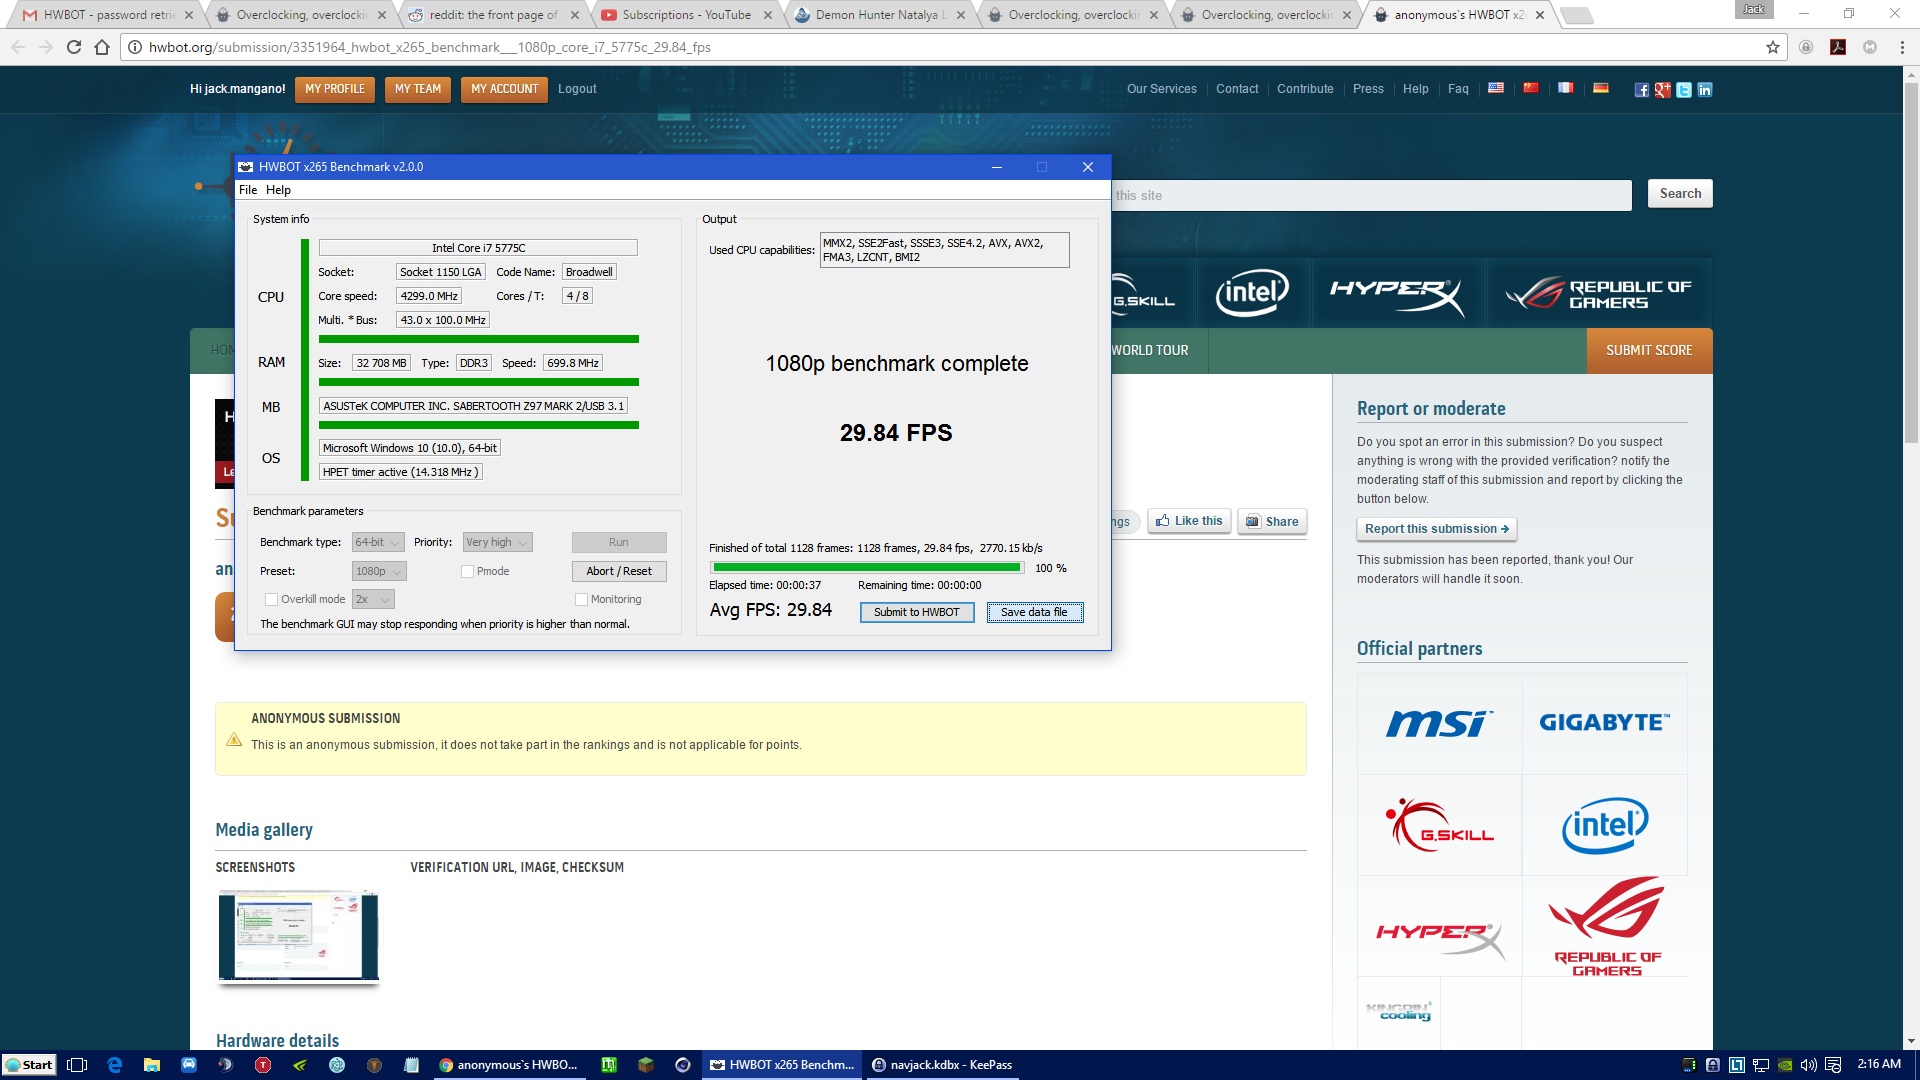The width and height of the screenshot is (1920, 1080).
Task: Click the WORLD TOUR navigation item
Action: 1150,351
